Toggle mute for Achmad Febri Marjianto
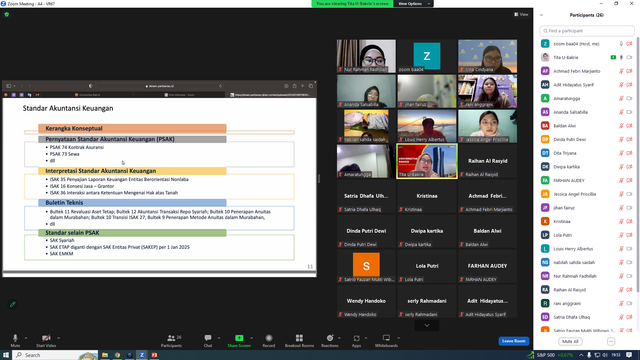The height and width of the screenshot is (360, 640). 621,71
